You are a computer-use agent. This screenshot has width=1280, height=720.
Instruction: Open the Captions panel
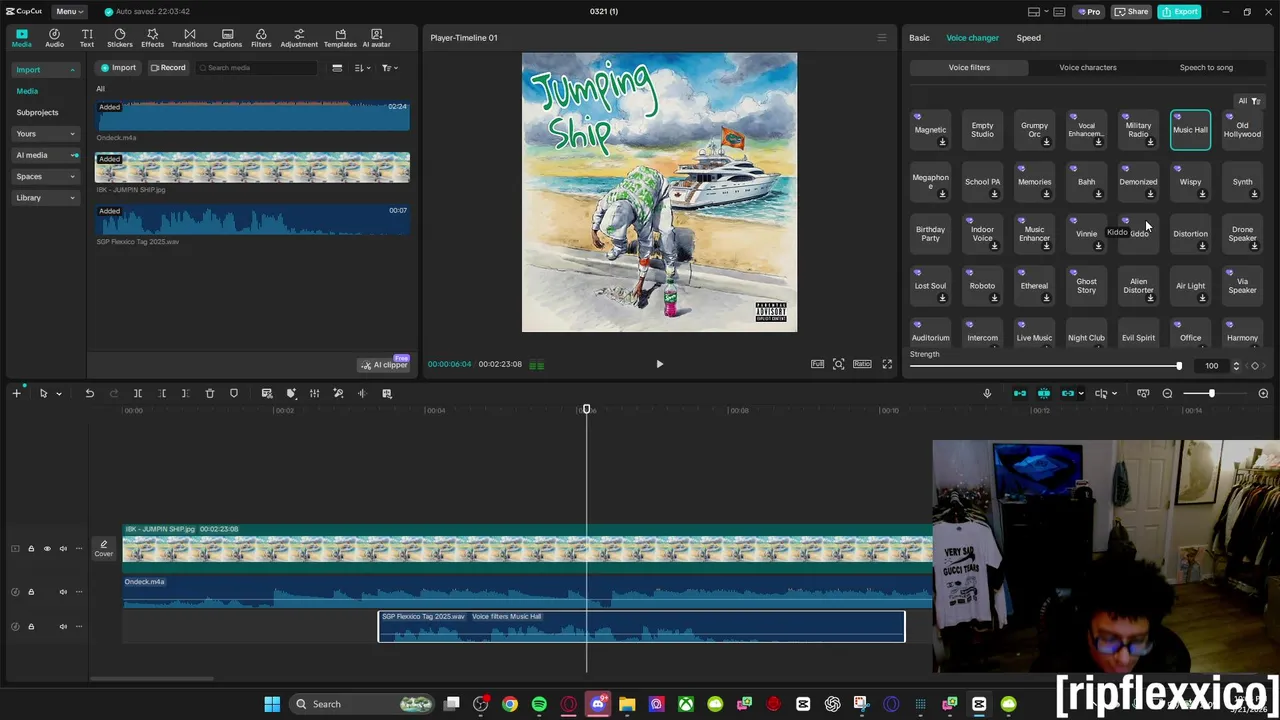click(x=227, y=38)
